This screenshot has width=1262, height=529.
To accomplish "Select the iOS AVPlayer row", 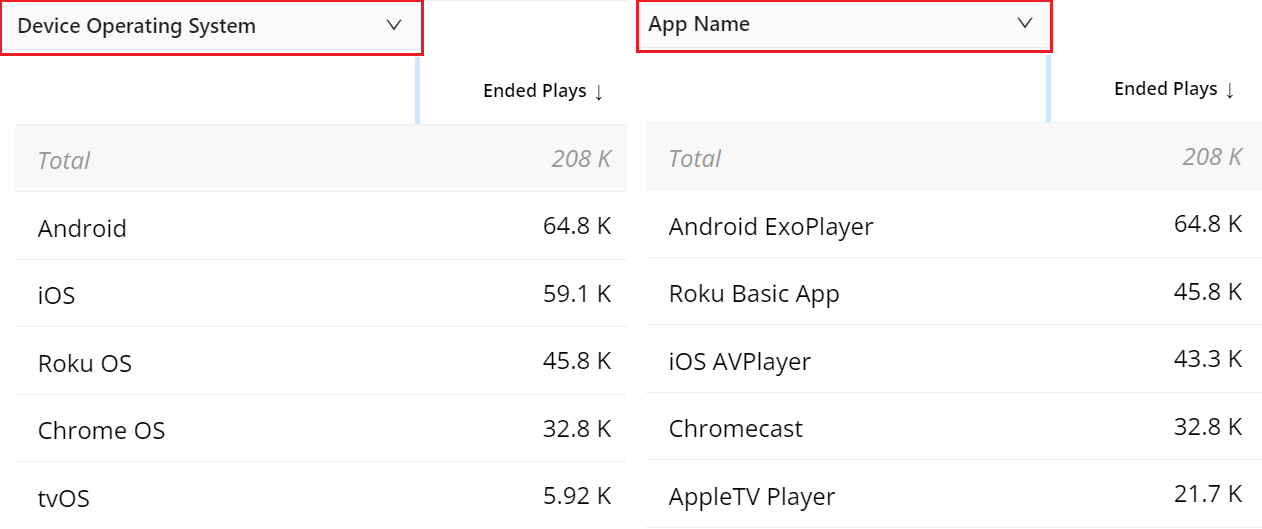I will [954, 359].
